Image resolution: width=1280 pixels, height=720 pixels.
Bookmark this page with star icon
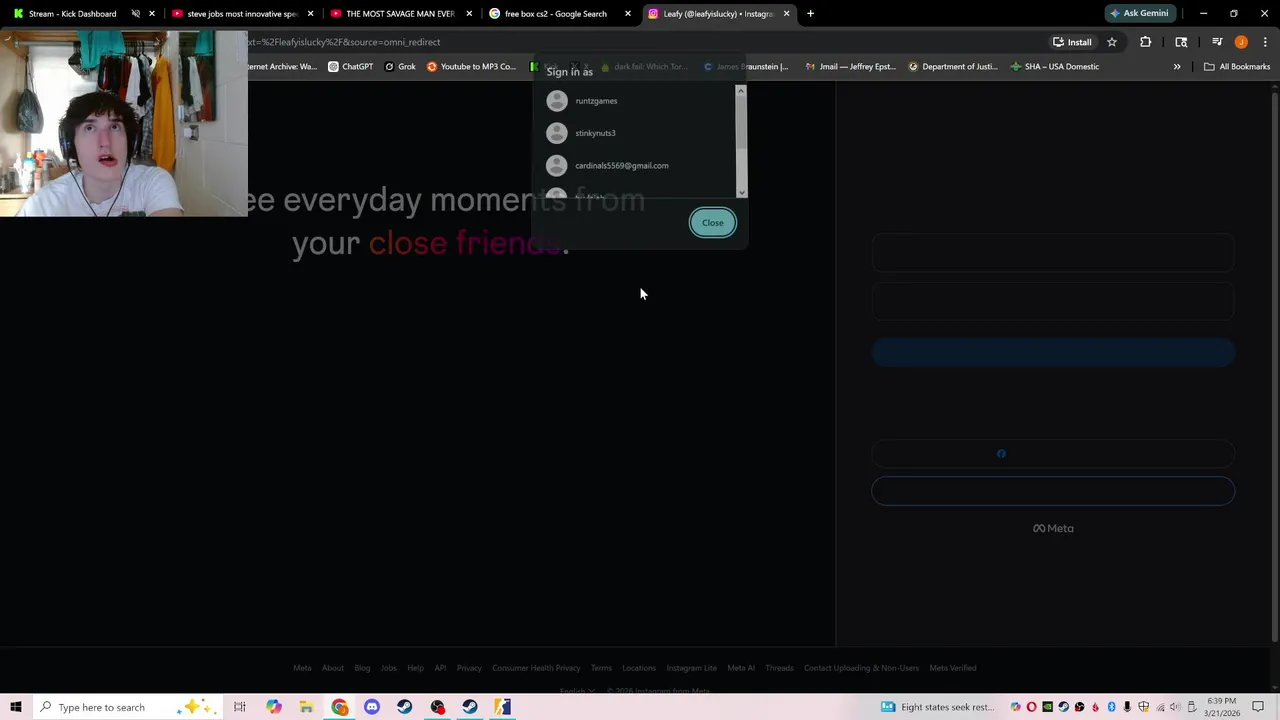[x=1111, y=42]
